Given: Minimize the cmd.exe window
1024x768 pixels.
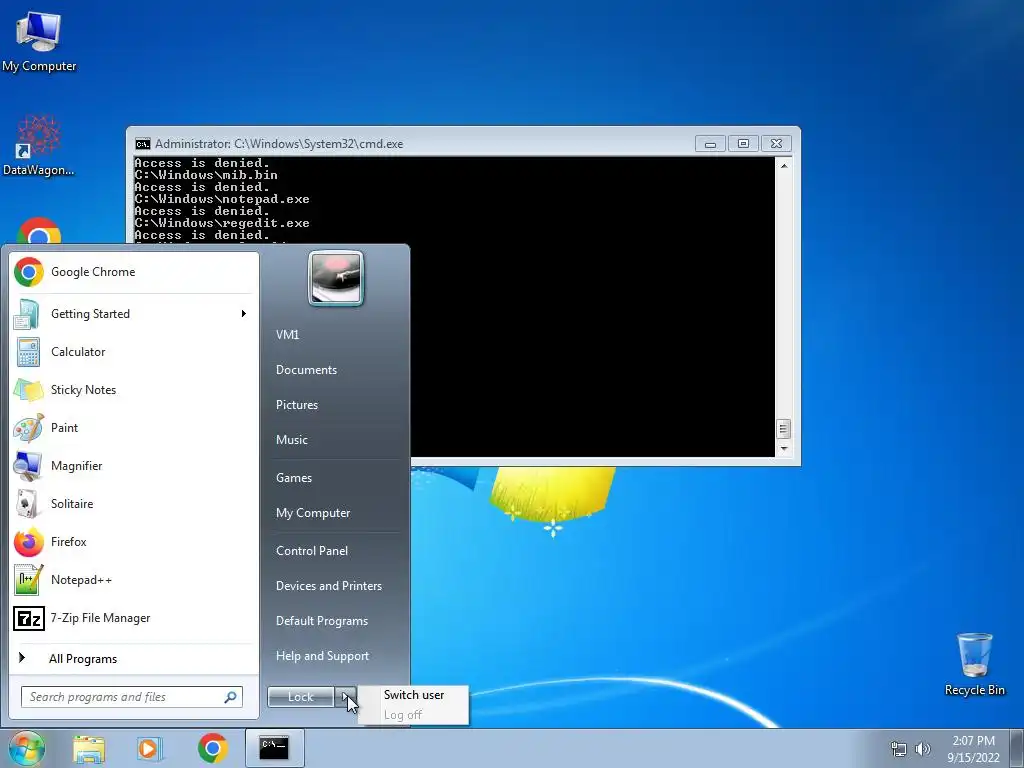Looking at the screenshot, I should [711, 144].
